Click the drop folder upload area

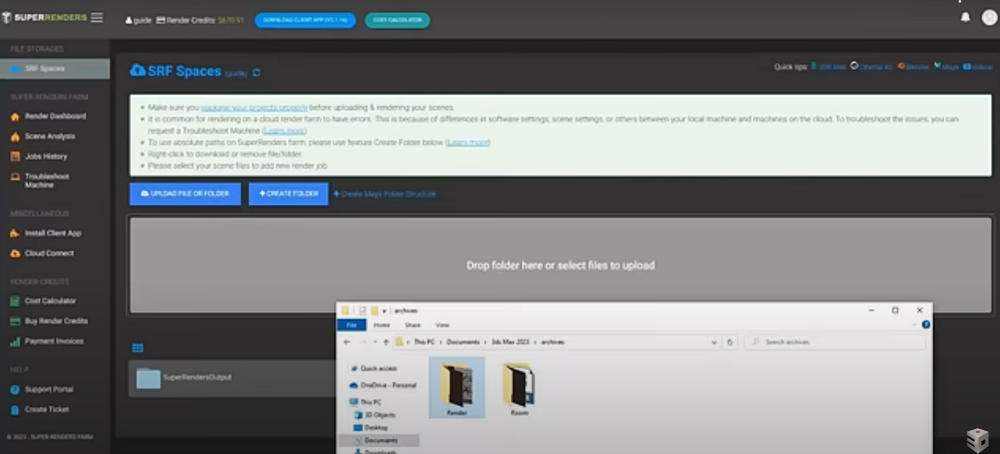tap(560, 265)
